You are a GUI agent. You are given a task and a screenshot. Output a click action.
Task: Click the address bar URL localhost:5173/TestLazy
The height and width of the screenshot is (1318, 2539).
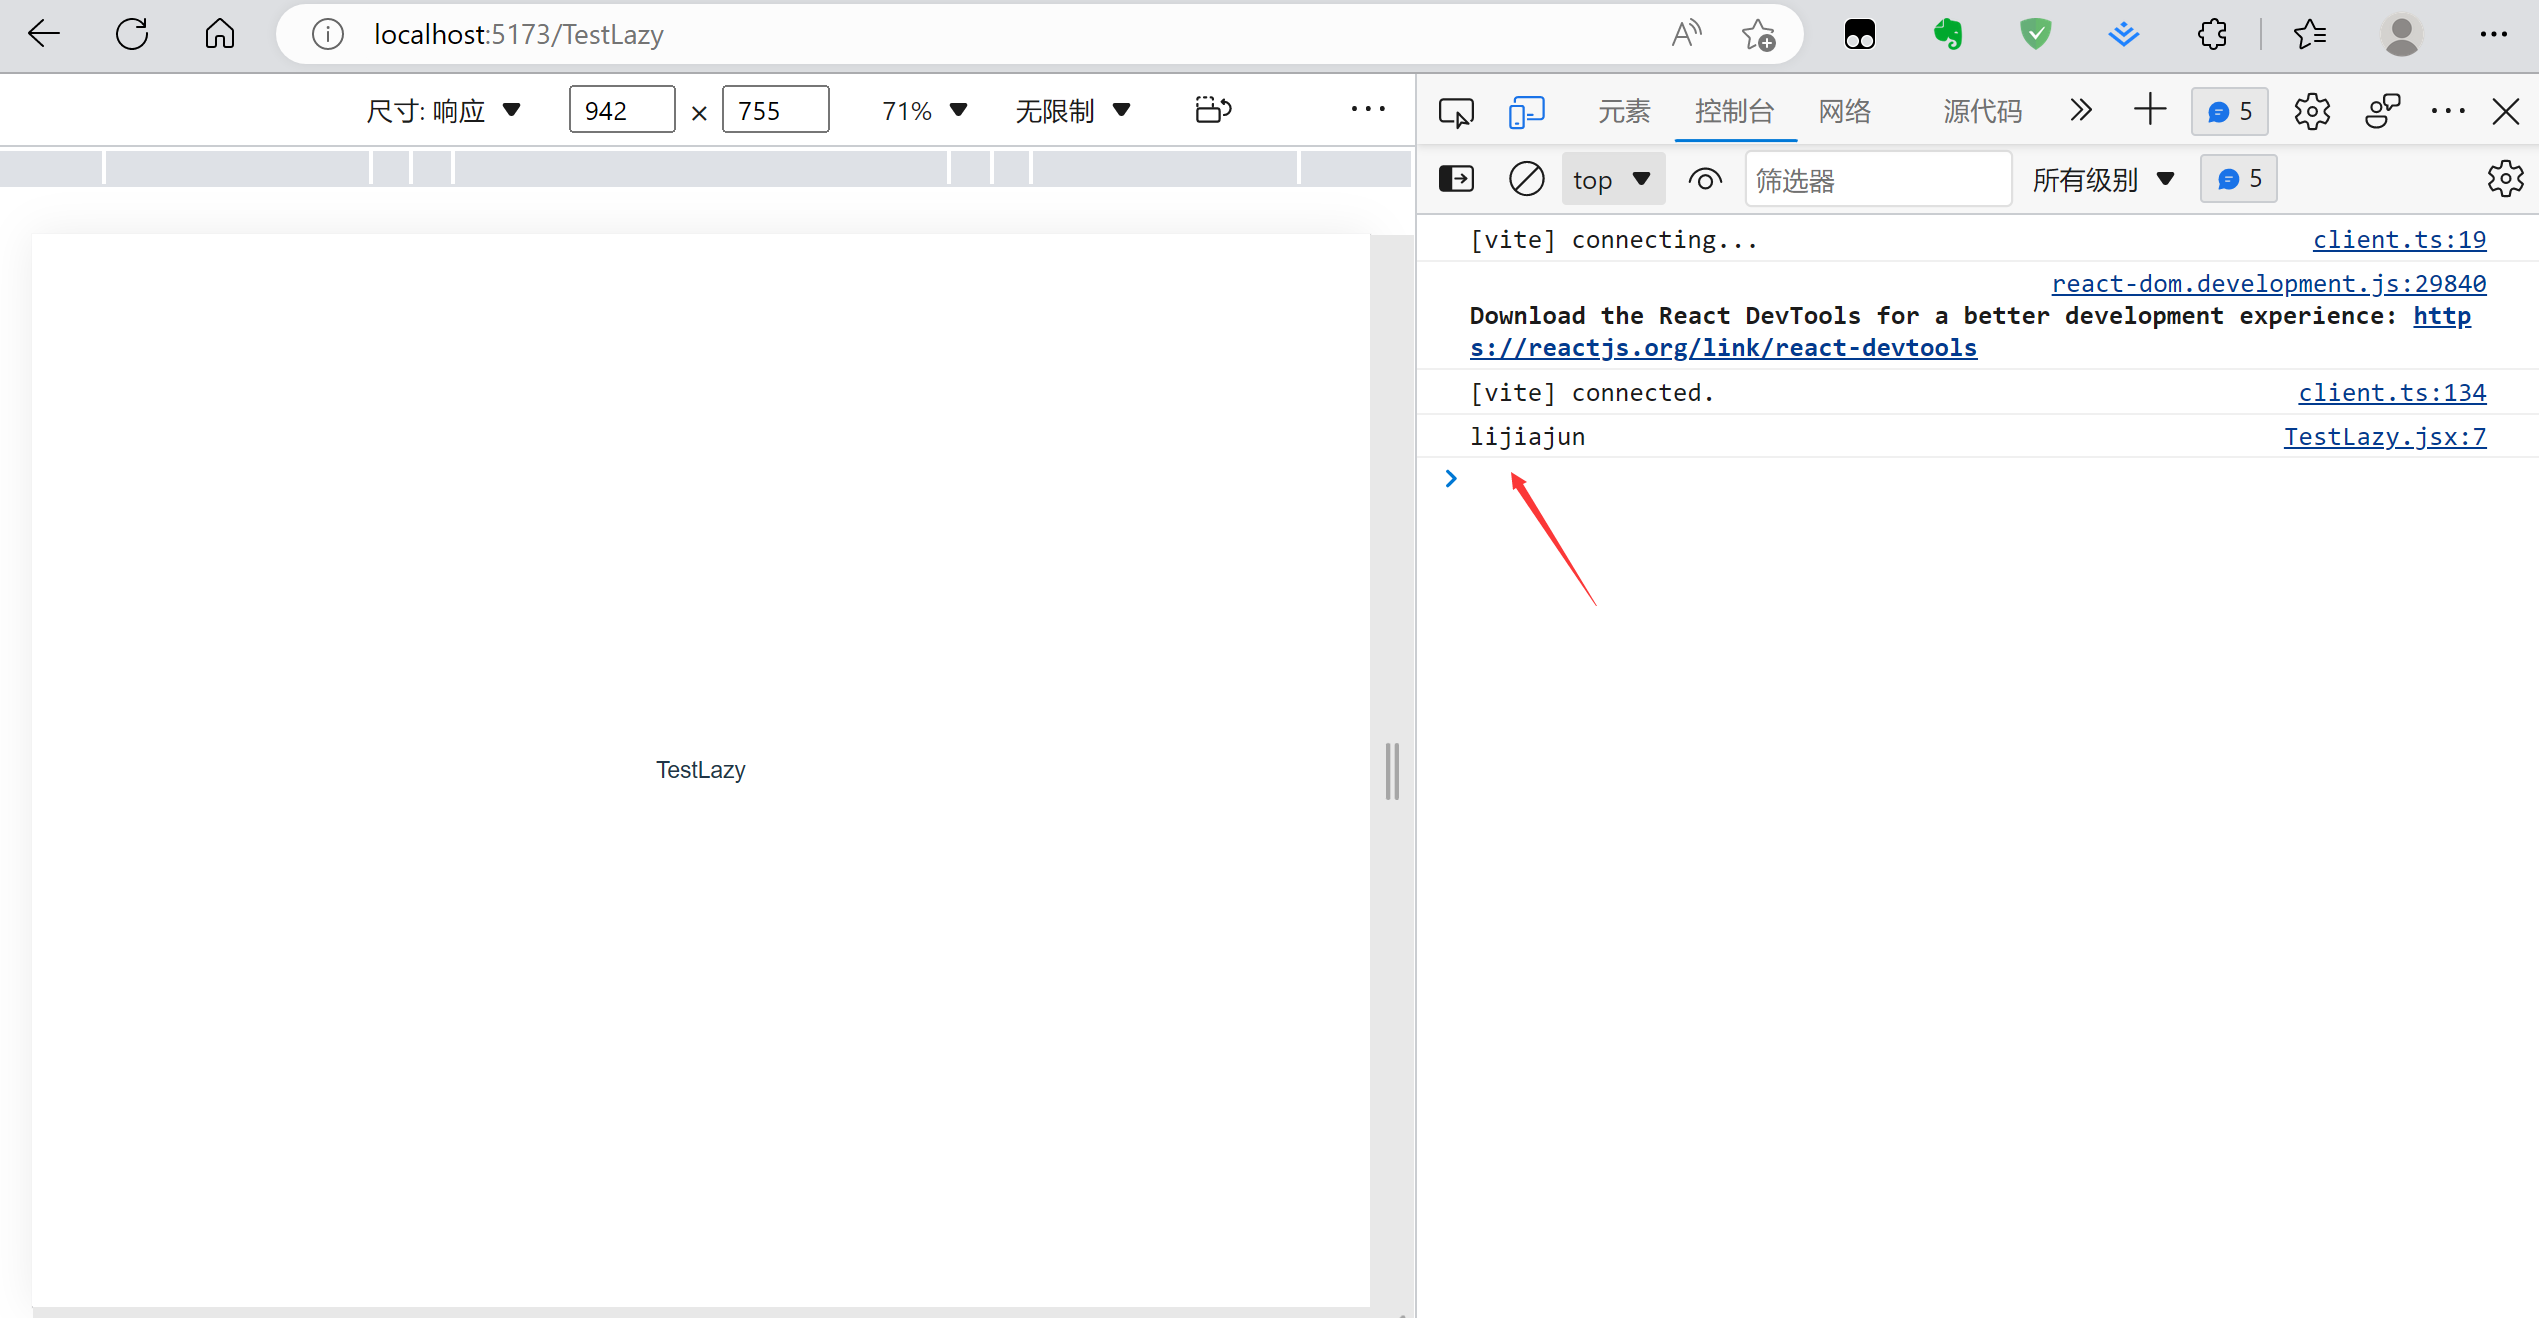pyautogui.click(x=519, y=35)
